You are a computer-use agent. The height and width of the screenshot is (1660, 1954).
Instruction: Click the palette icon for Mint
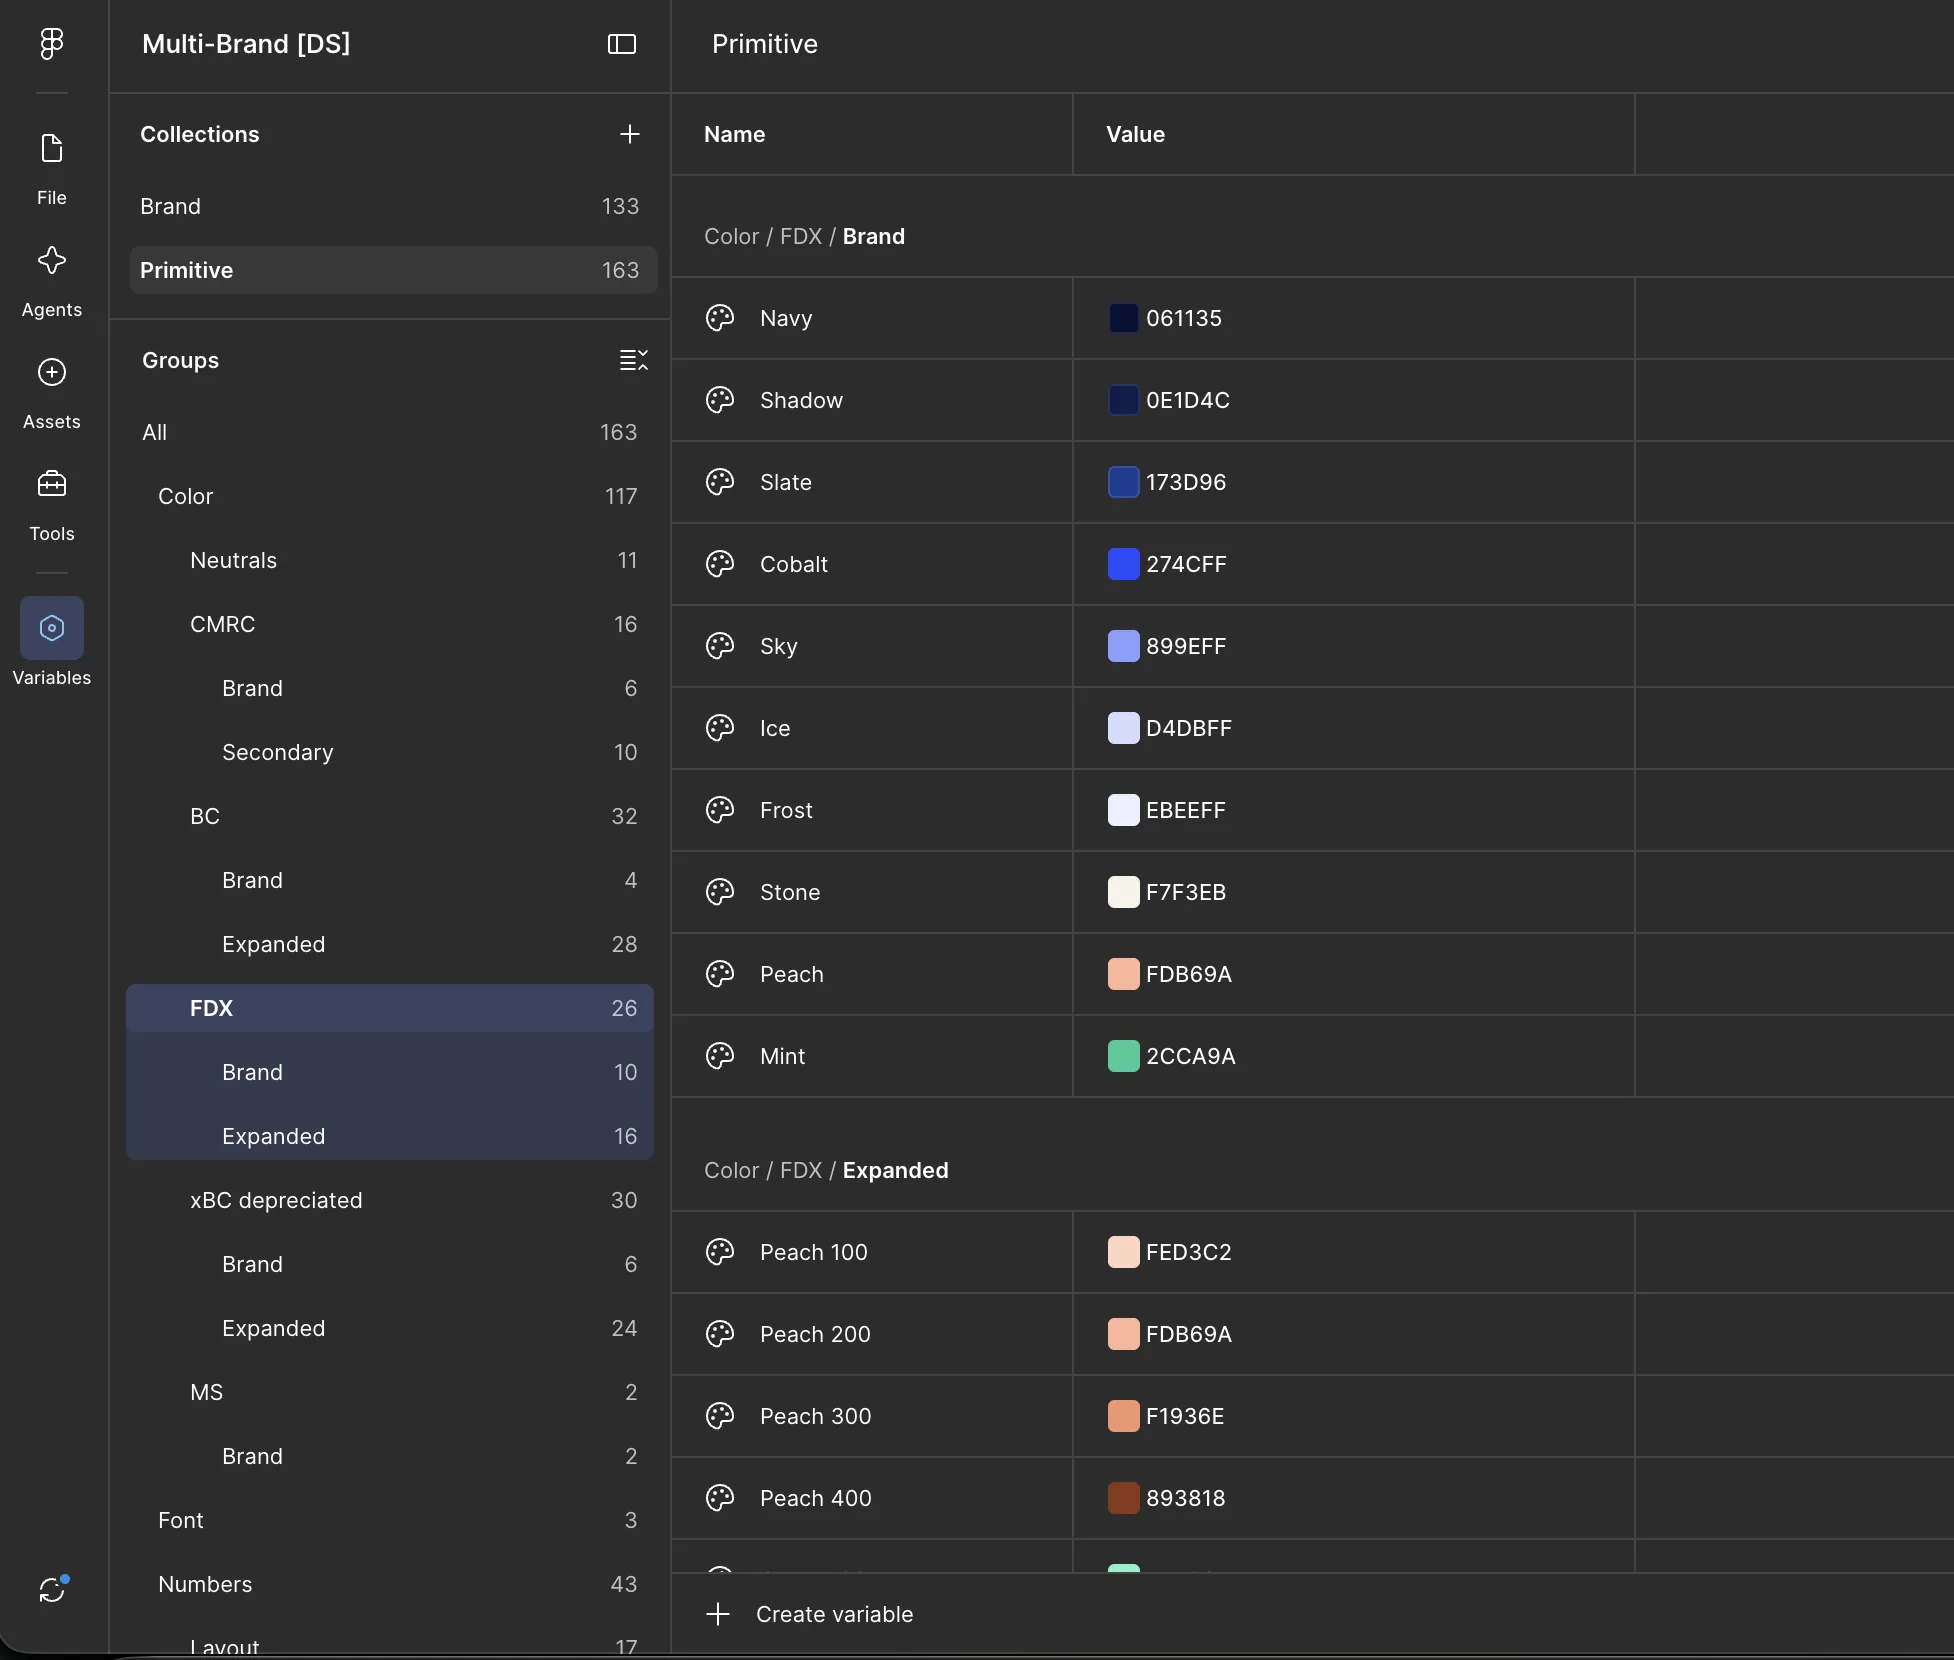coord(720,1056)
